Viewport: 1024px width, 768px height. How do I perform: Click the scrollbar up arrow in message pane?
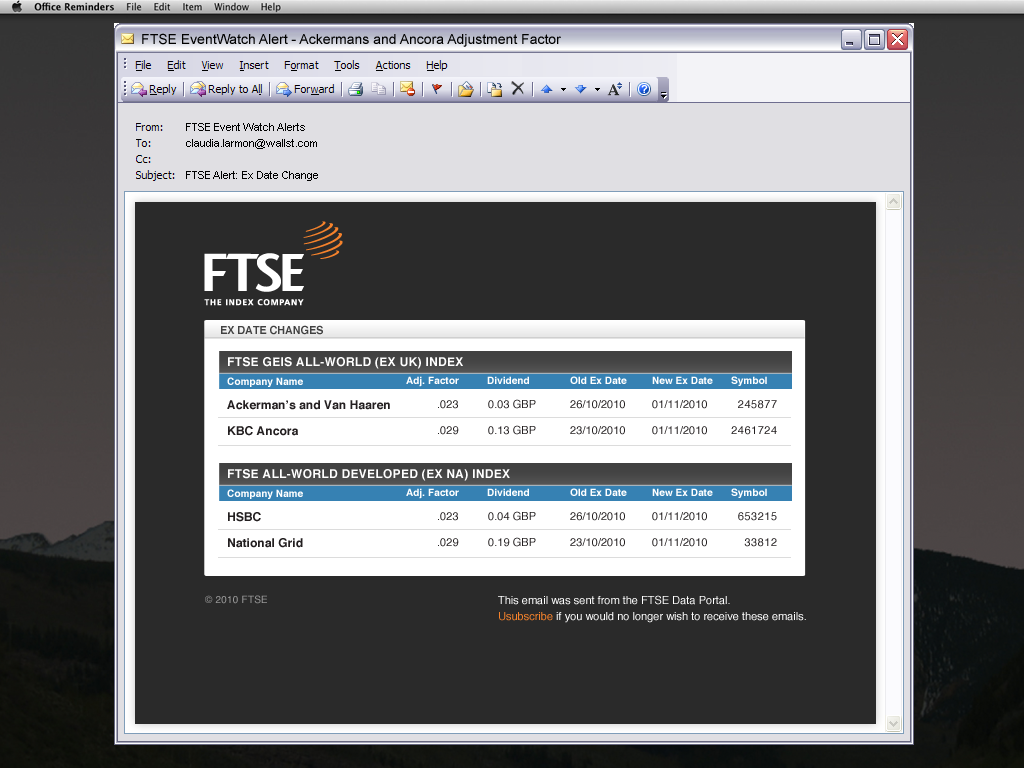[x=893, y=202]
